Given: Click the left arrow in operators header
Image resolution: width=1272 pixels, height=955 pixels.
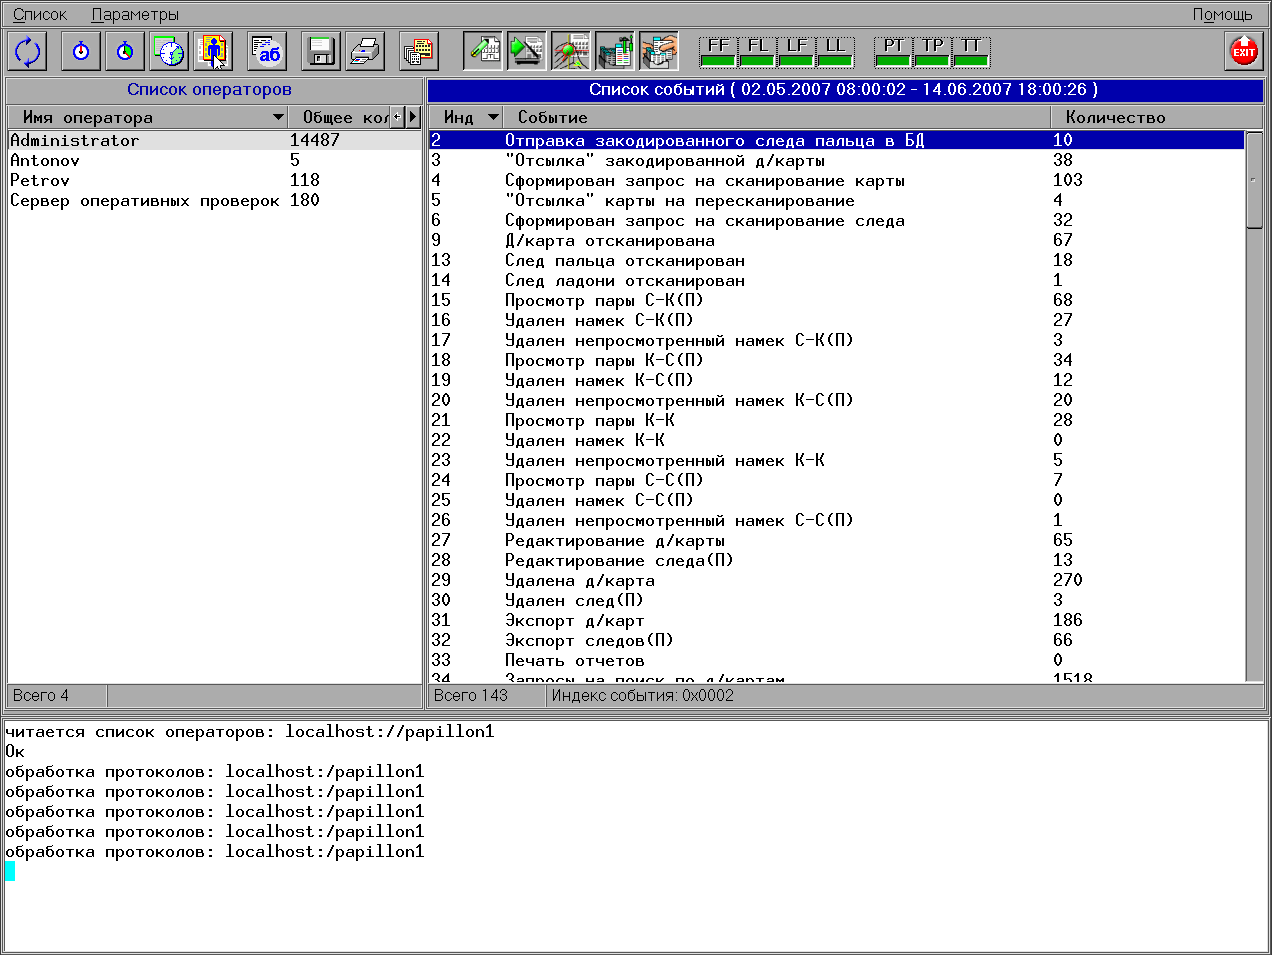Looking at the screenshot, I should 397,117.
